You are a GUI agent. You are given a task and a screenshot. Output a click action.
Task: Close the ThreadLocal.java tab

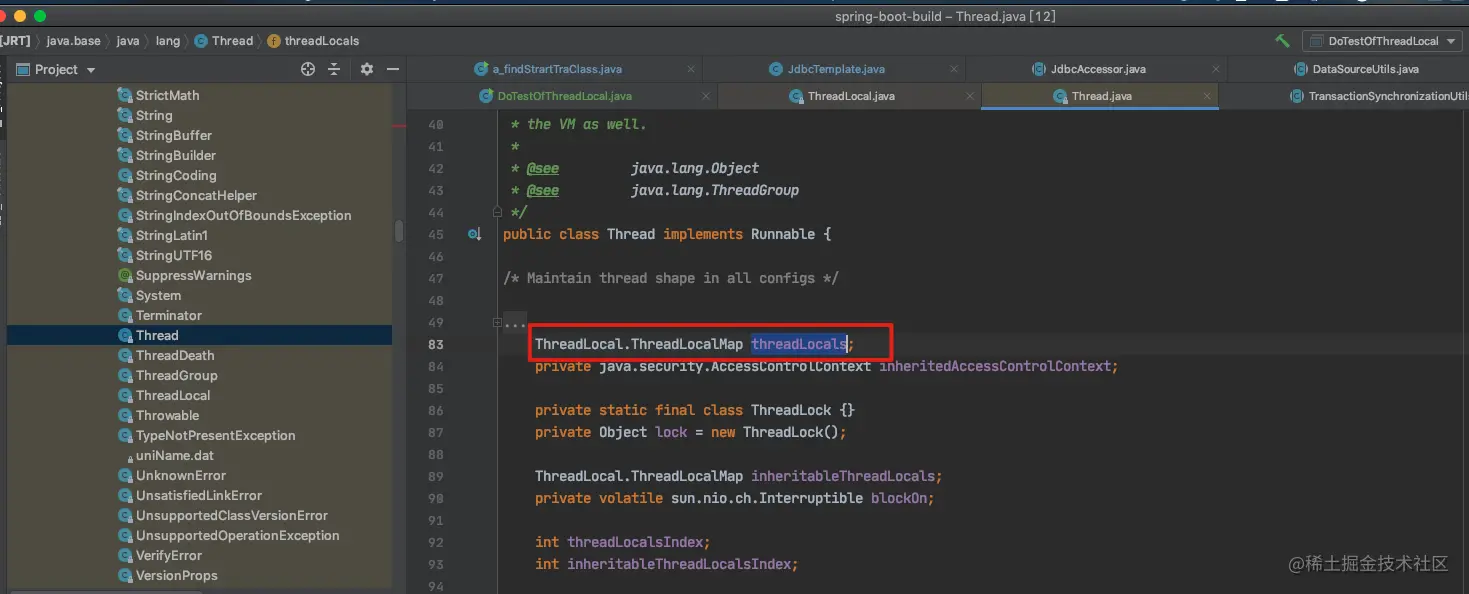[969, 96]
